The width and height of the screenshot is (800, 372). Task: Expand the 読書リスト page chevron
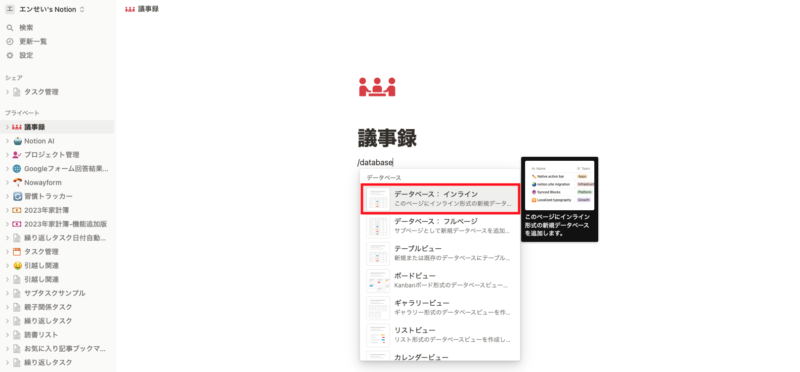(x=7, y=335)
